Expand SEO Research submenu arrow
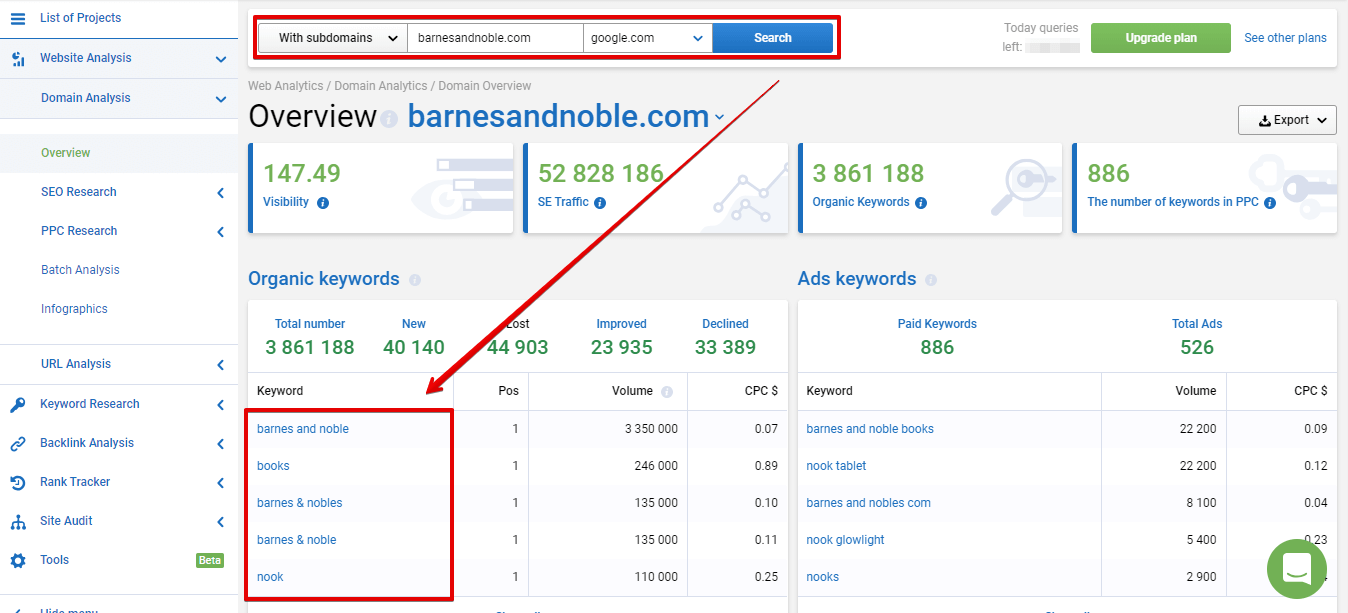This screenshot has height=613, width=1348. 221,193
